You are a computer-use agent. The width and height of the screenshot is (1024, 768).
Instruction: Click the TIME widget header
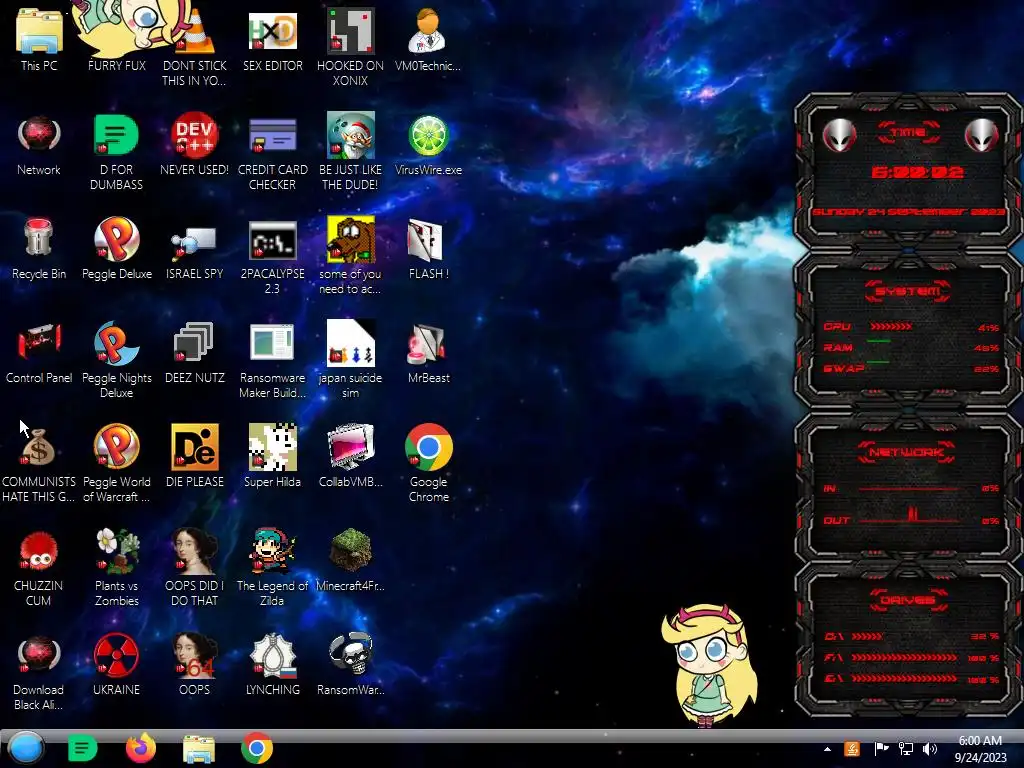(x=908, y=133)
